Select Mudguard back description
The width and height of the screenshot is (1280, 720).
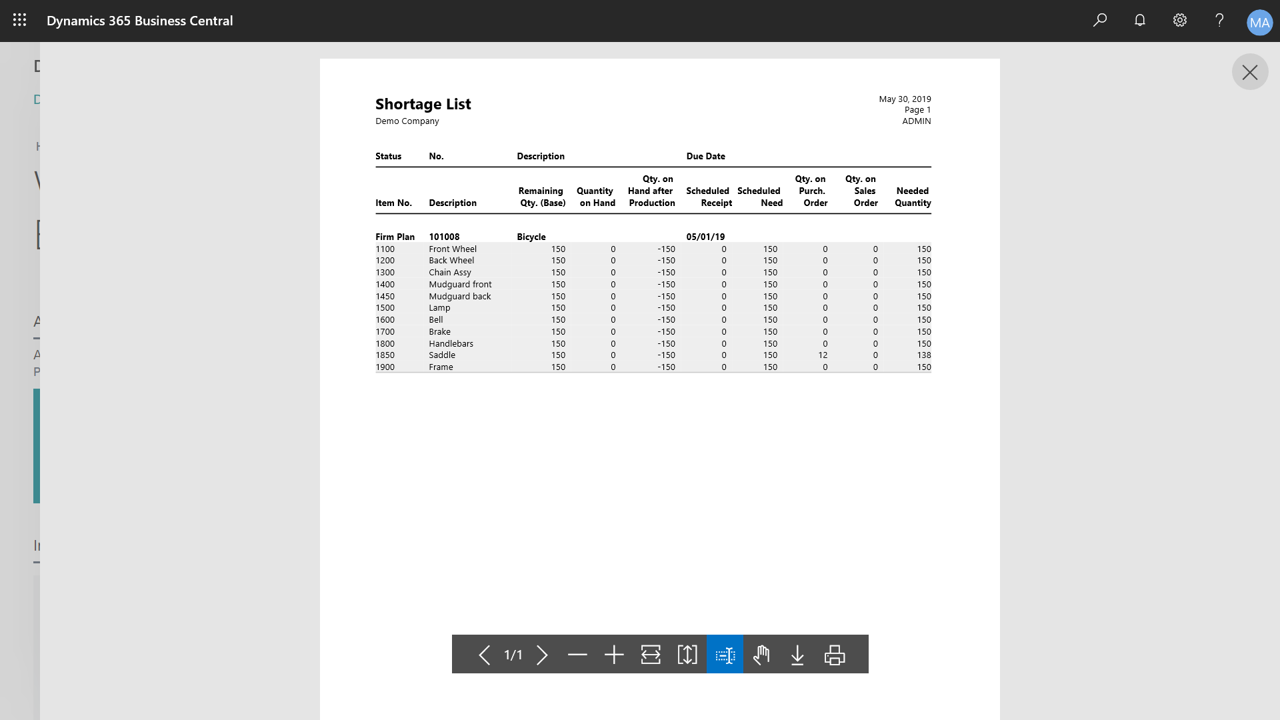pos(460,296)
